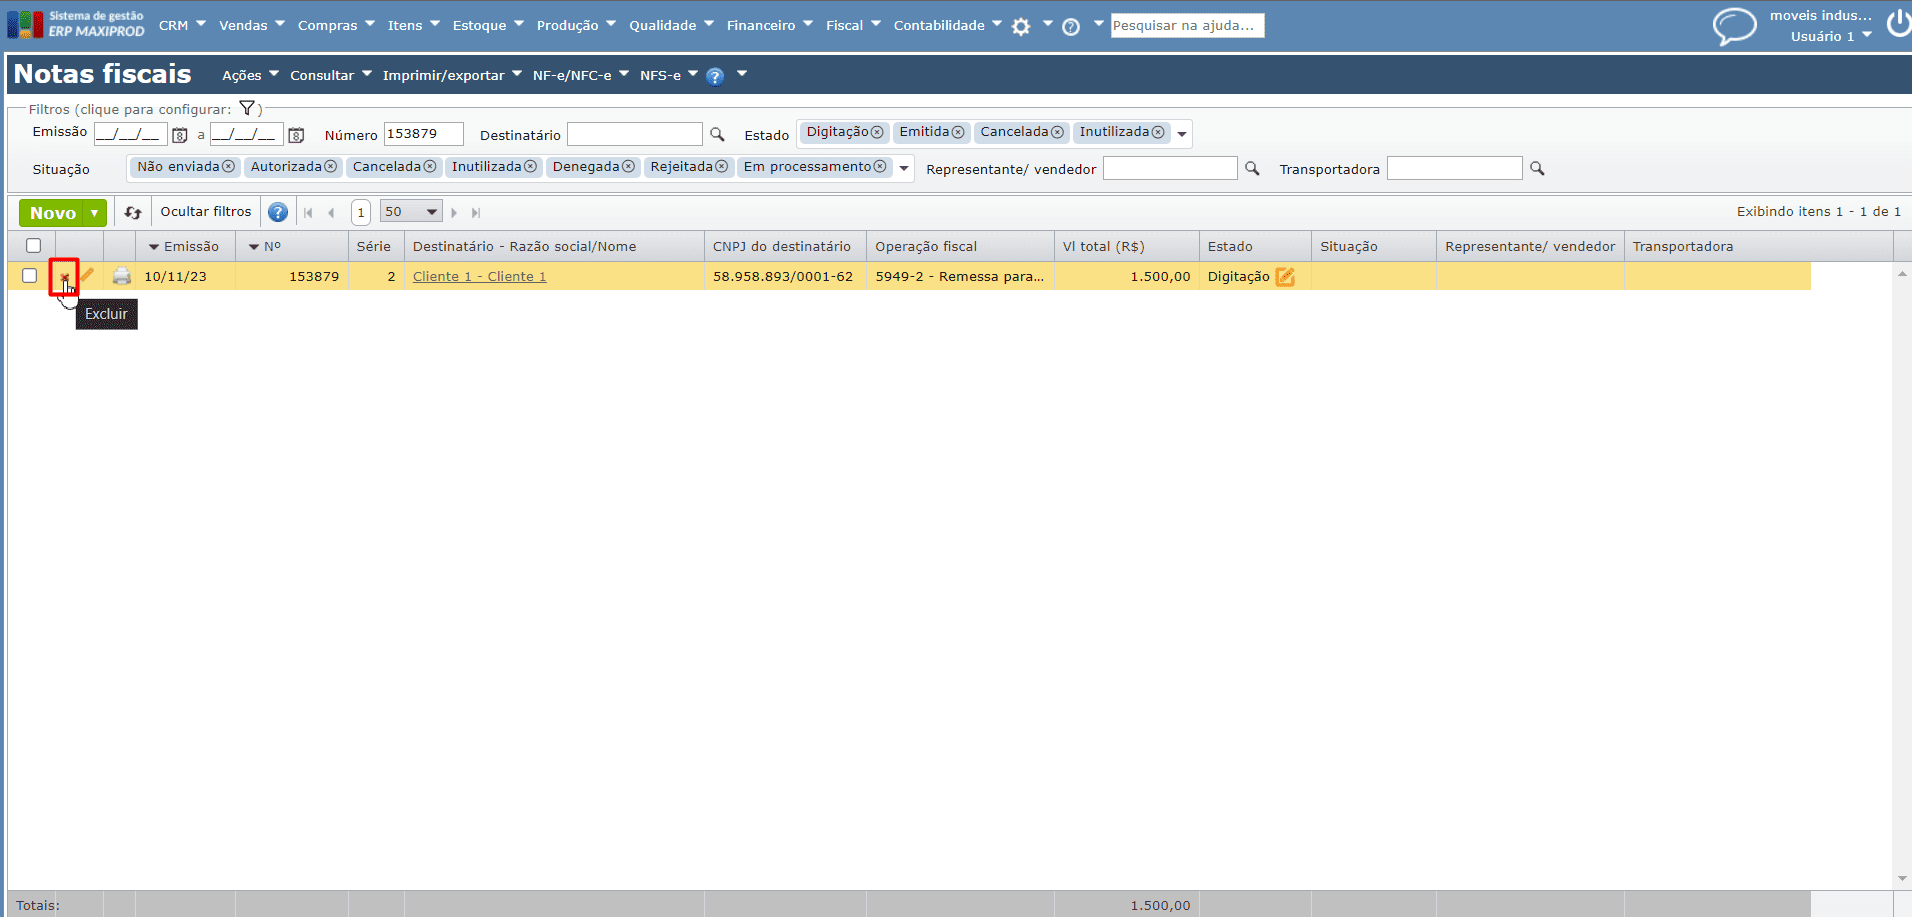Open the Estoque menu

pos(488,25)
